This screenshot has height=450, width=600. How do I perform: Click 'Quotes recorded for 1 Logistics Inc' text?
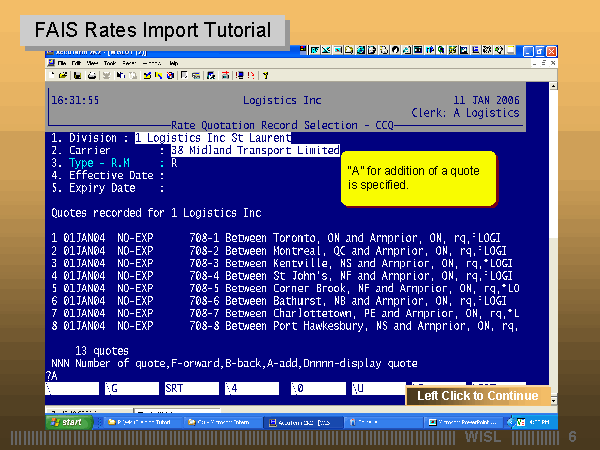(156, 213)
